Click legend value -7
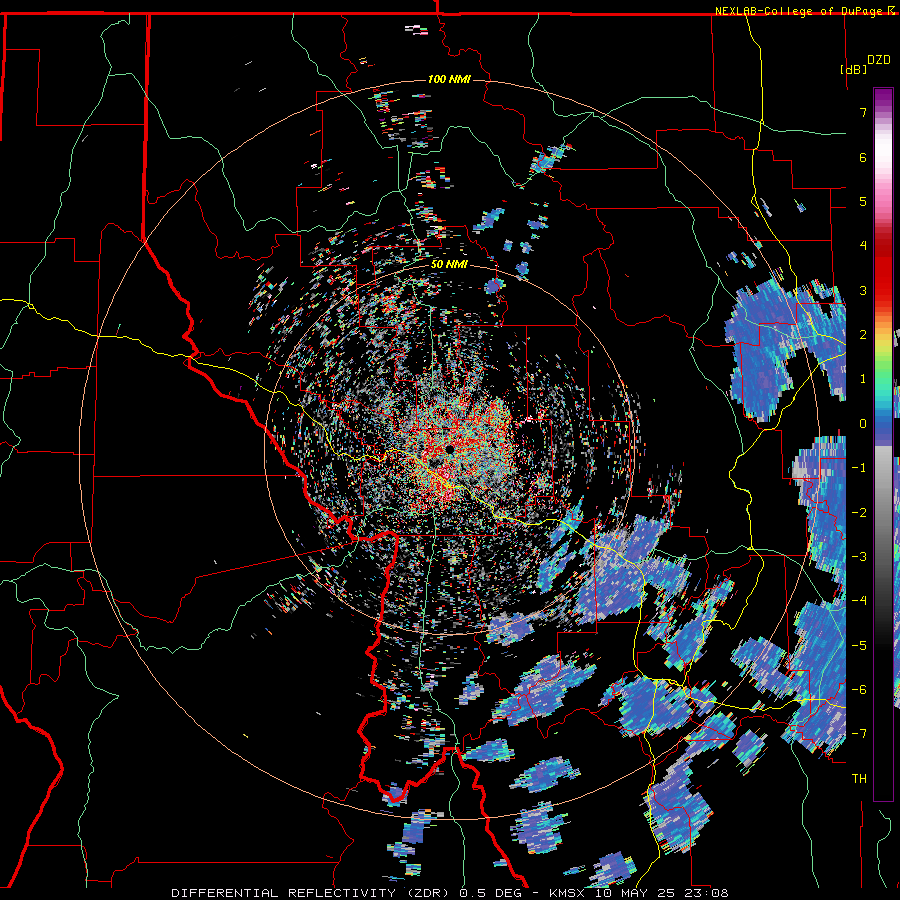900x900 pixels. click(859, 734)
